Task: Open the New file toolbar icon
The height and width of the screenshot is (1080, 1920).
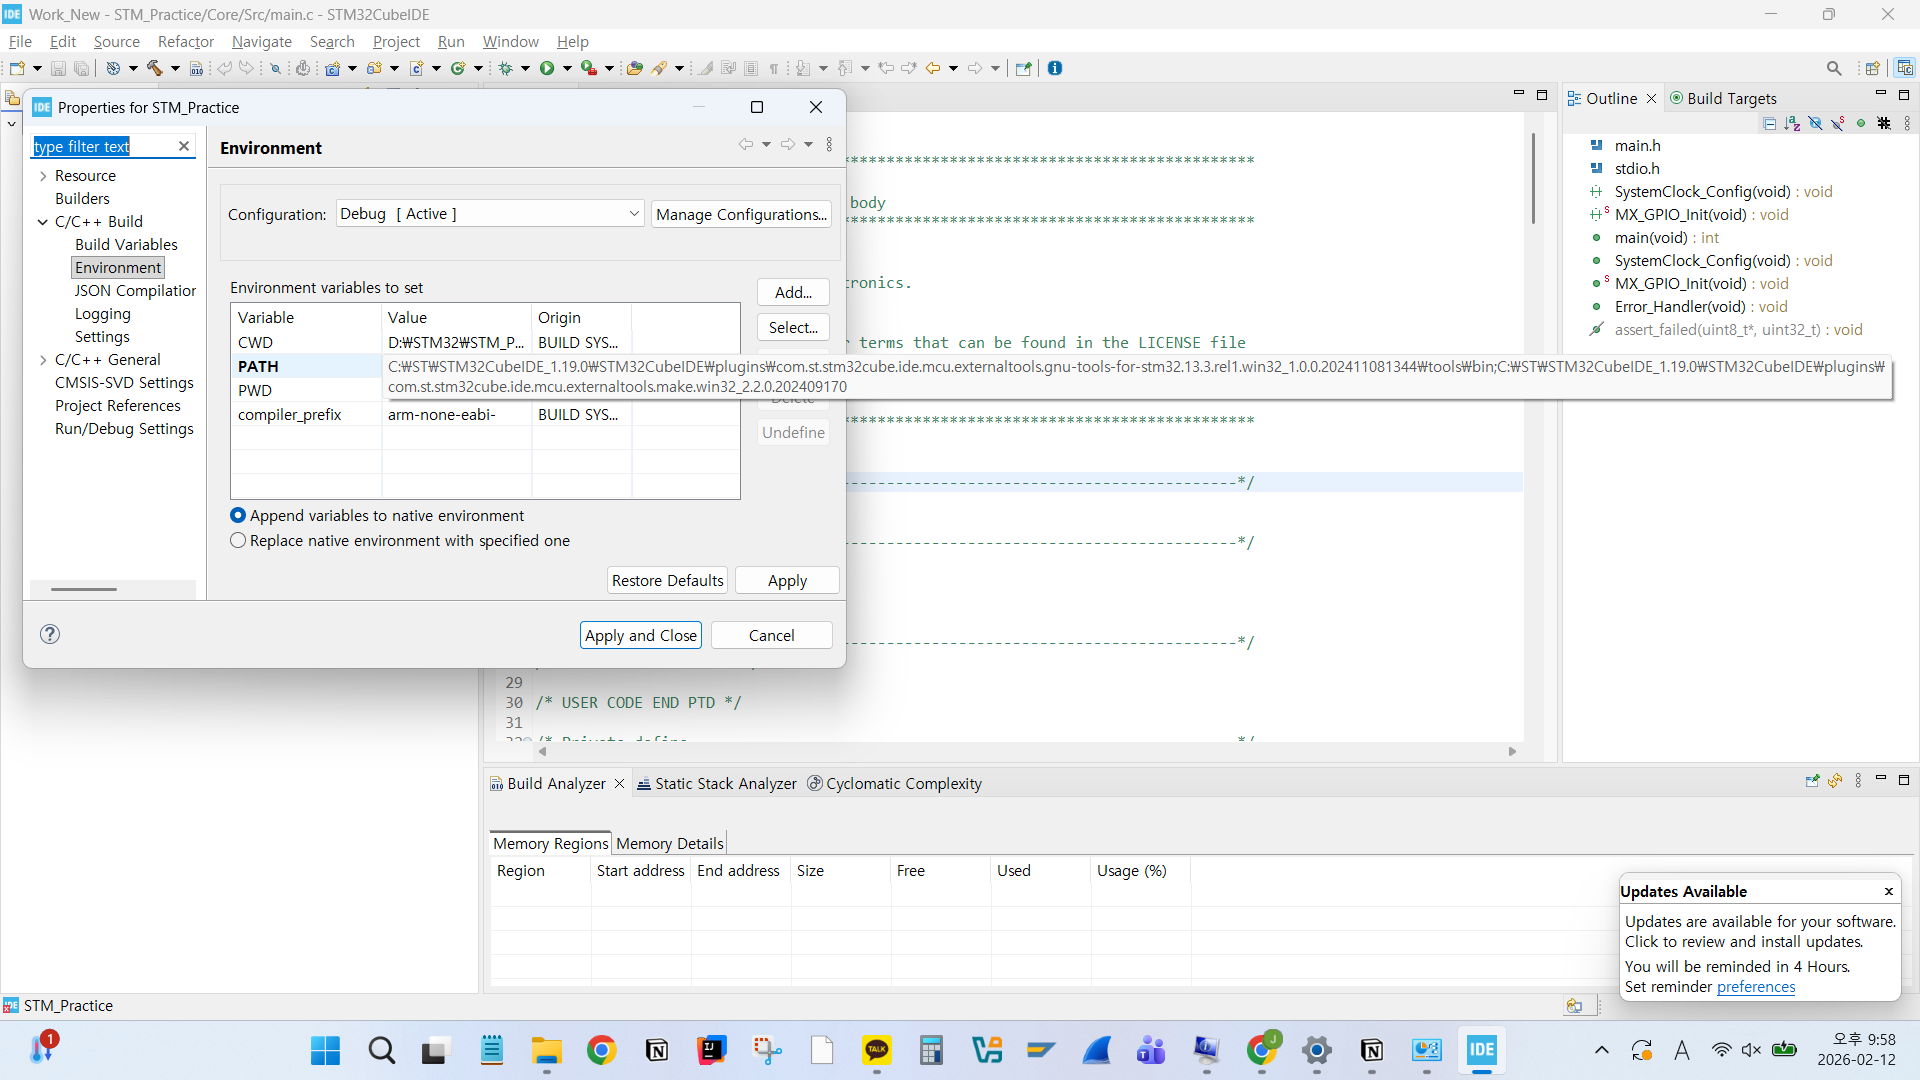Action: [17, 68]
